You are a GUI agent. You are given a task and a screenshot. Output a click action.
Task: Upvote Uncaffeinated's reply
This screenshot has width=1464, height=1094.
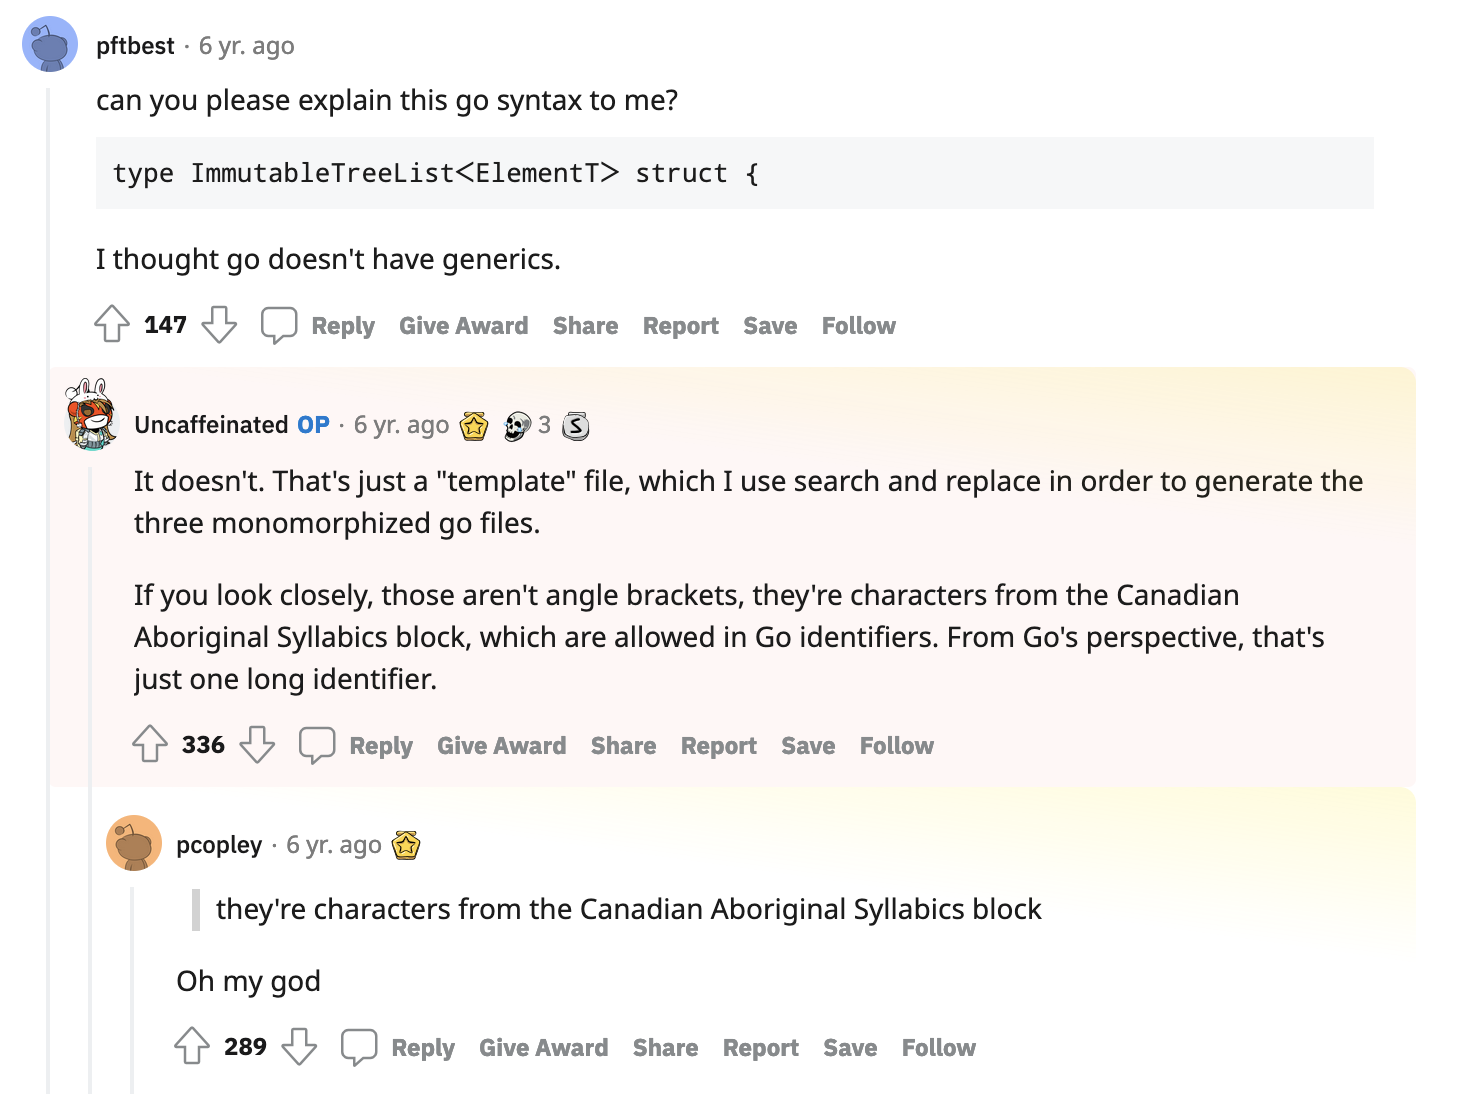click(150, 745)
